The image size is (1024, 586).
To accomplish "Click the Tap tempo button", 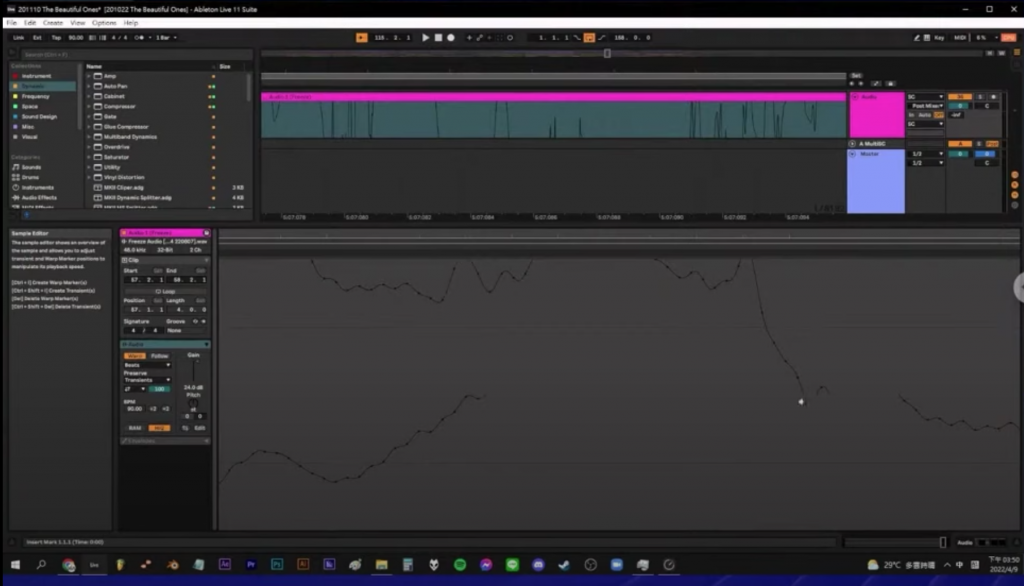I will pyautogui.click(x=56, y=38).
